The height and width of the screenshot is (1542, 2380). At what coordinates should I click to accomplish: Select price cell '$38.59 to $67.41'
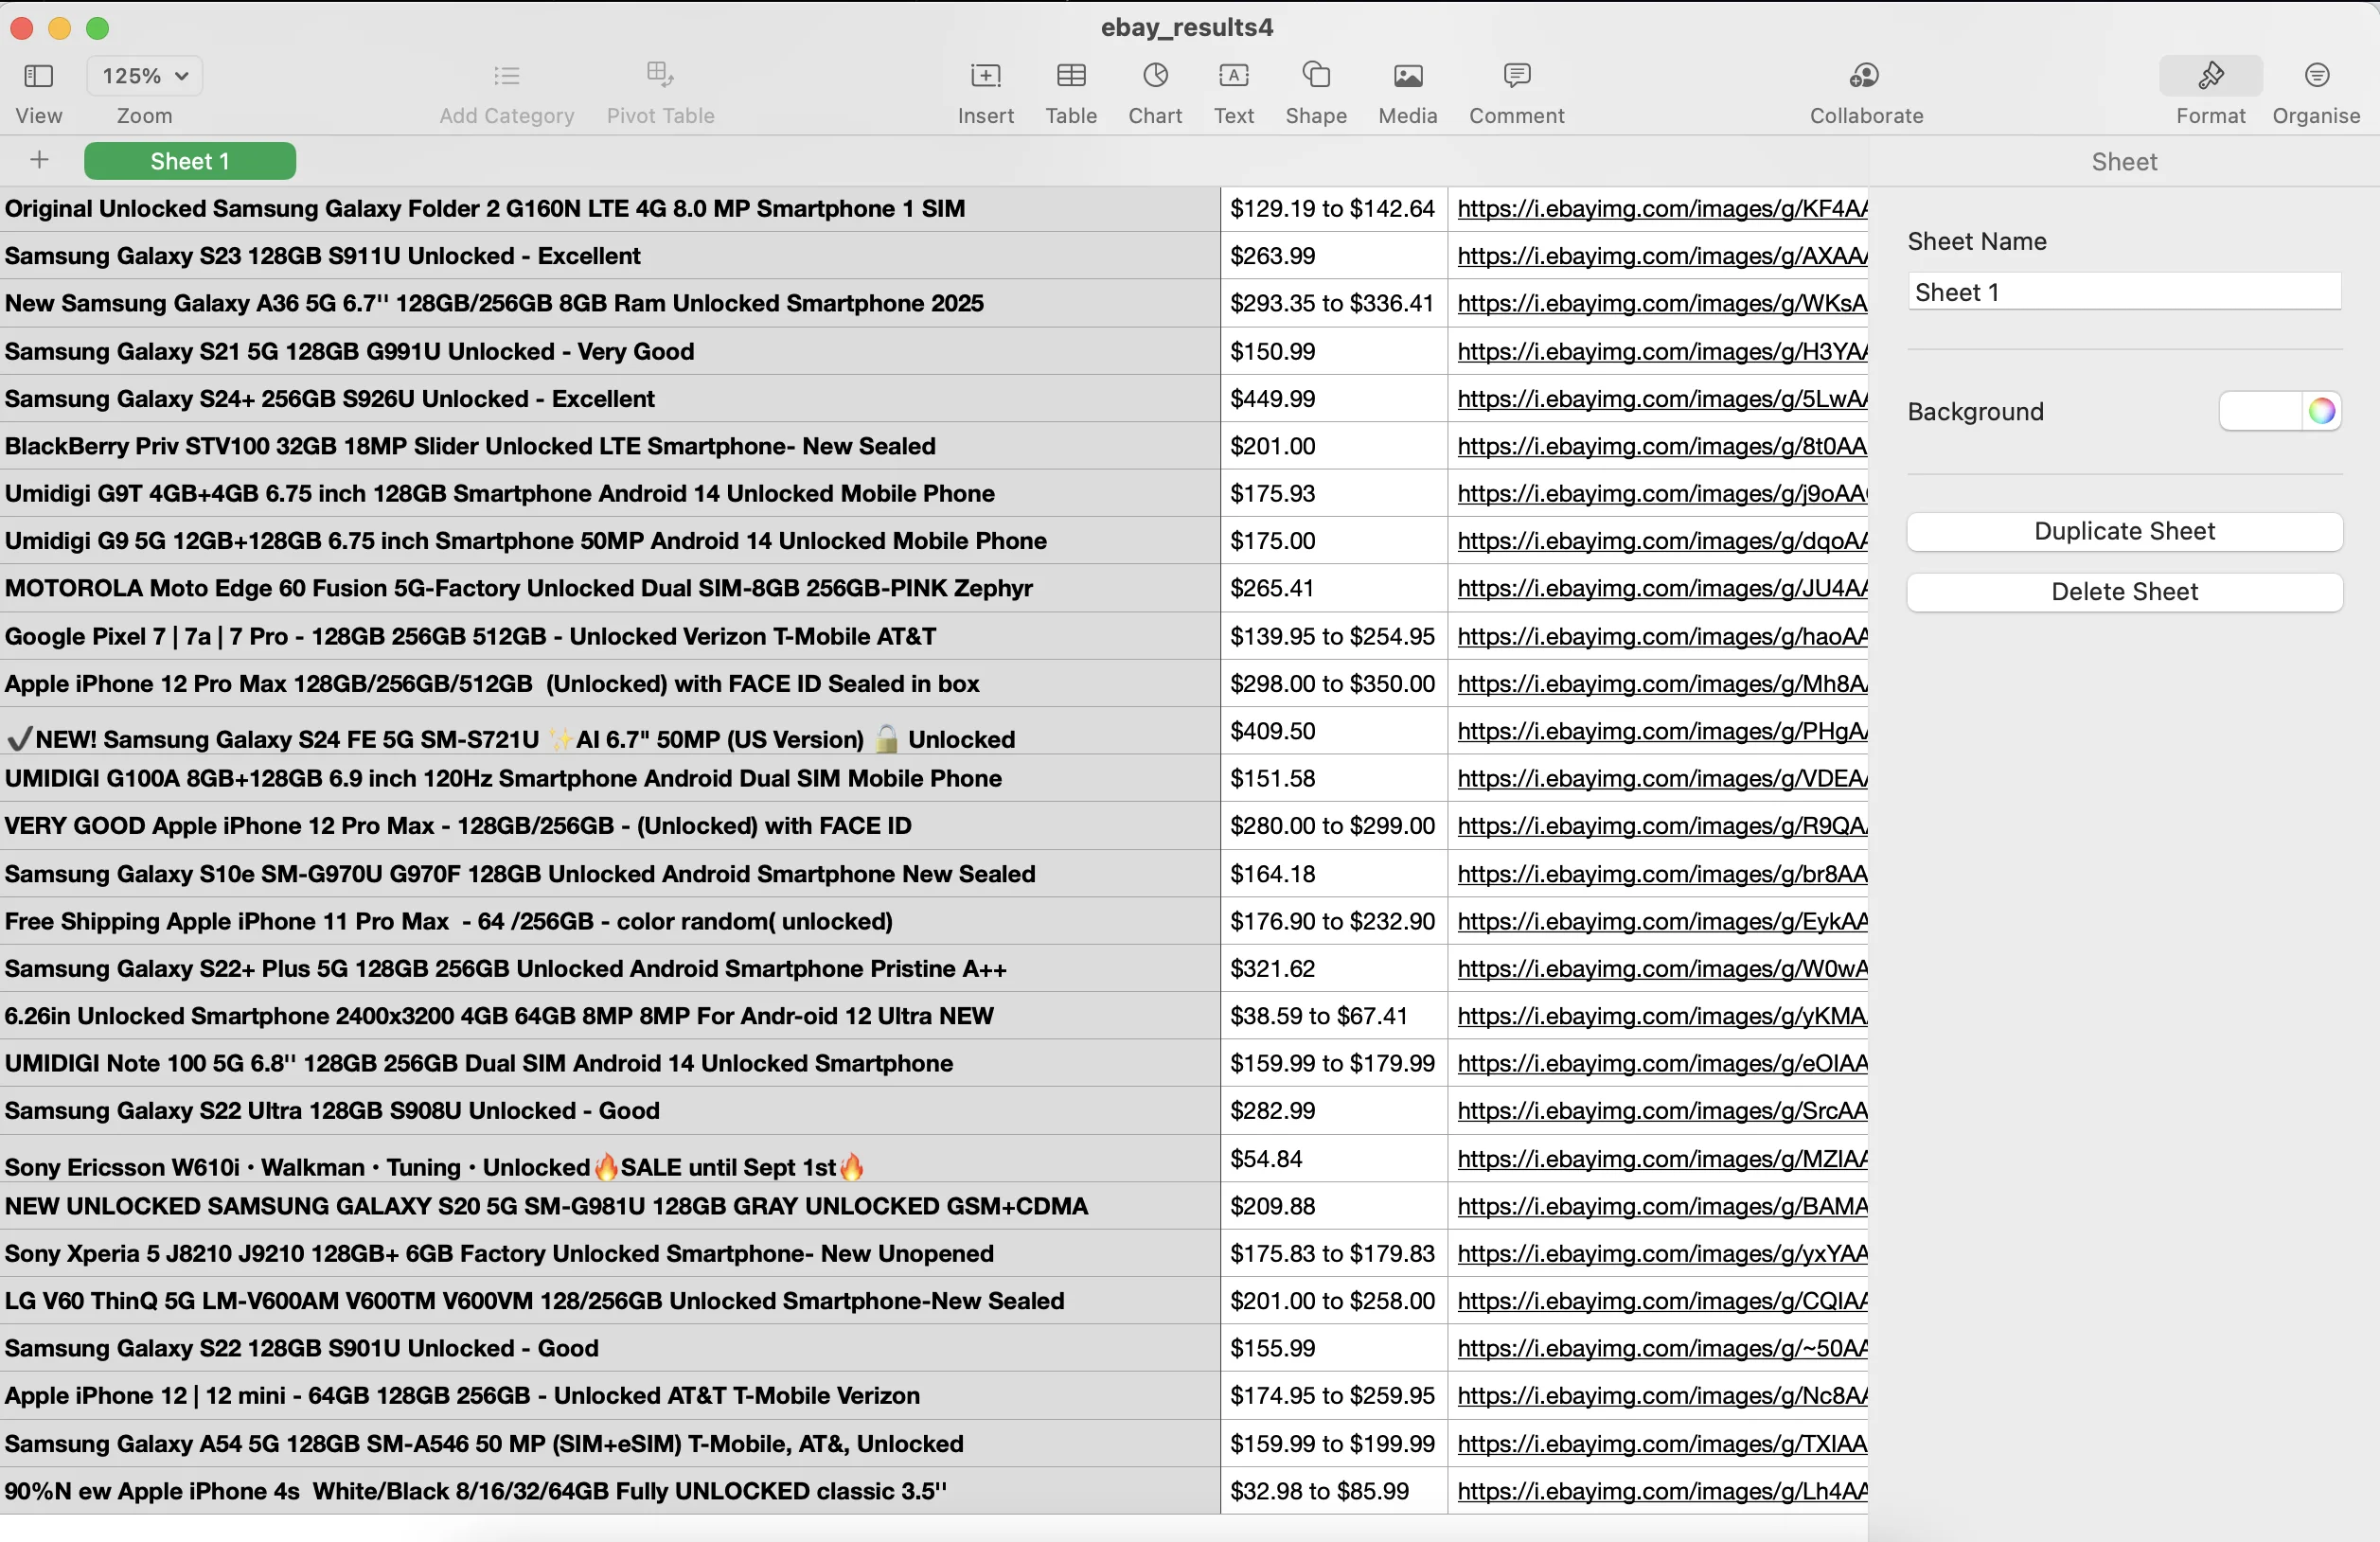(1334, 1016)
